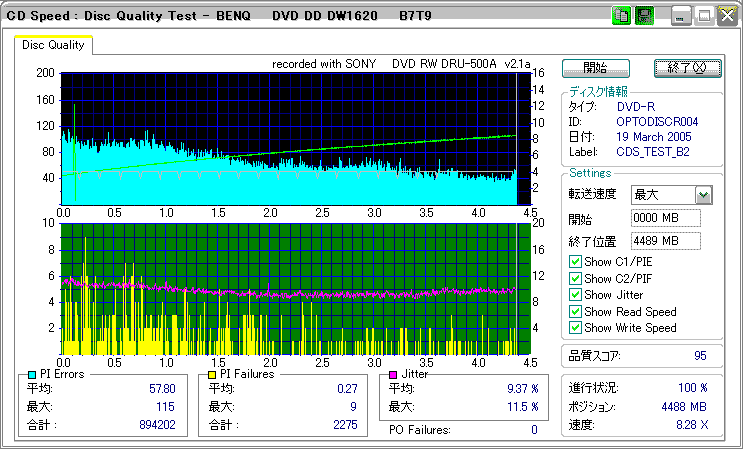Image resolution: width=743 pixels, height=449 pixels.
Task: Turn off Show Write Speed
Action: tap(575, 327)
